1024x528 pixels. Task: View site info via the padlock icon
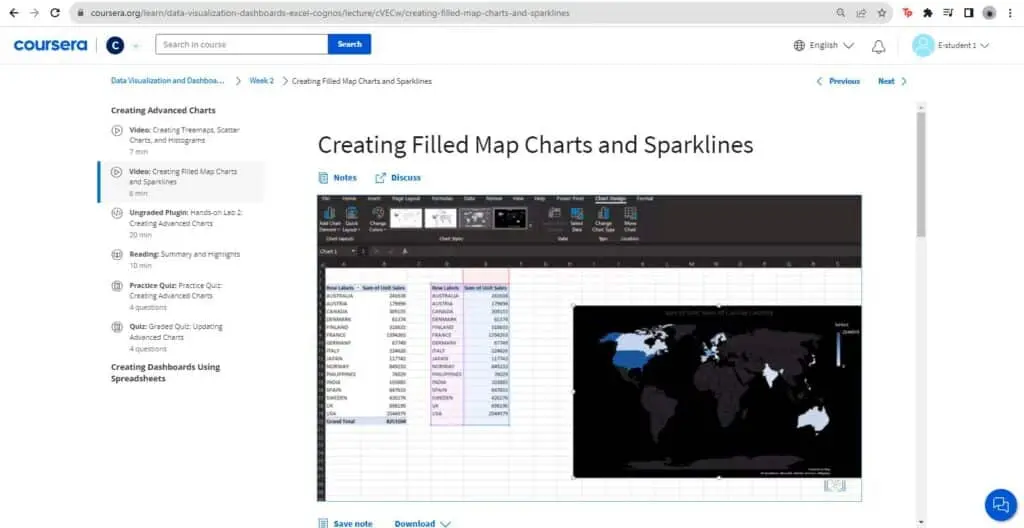[80, 12]
